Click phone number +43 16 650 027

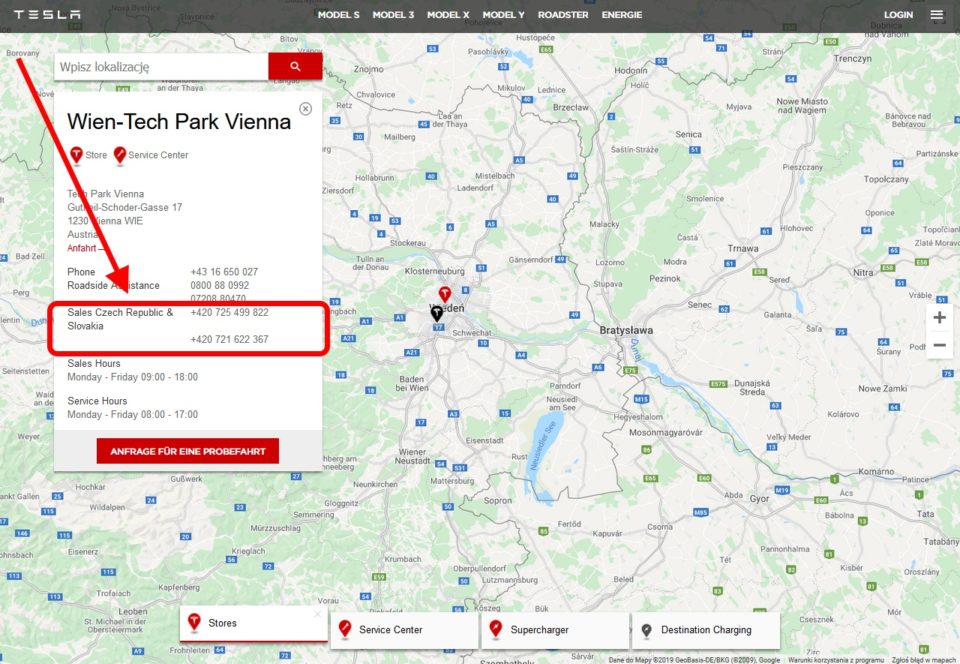224,272
